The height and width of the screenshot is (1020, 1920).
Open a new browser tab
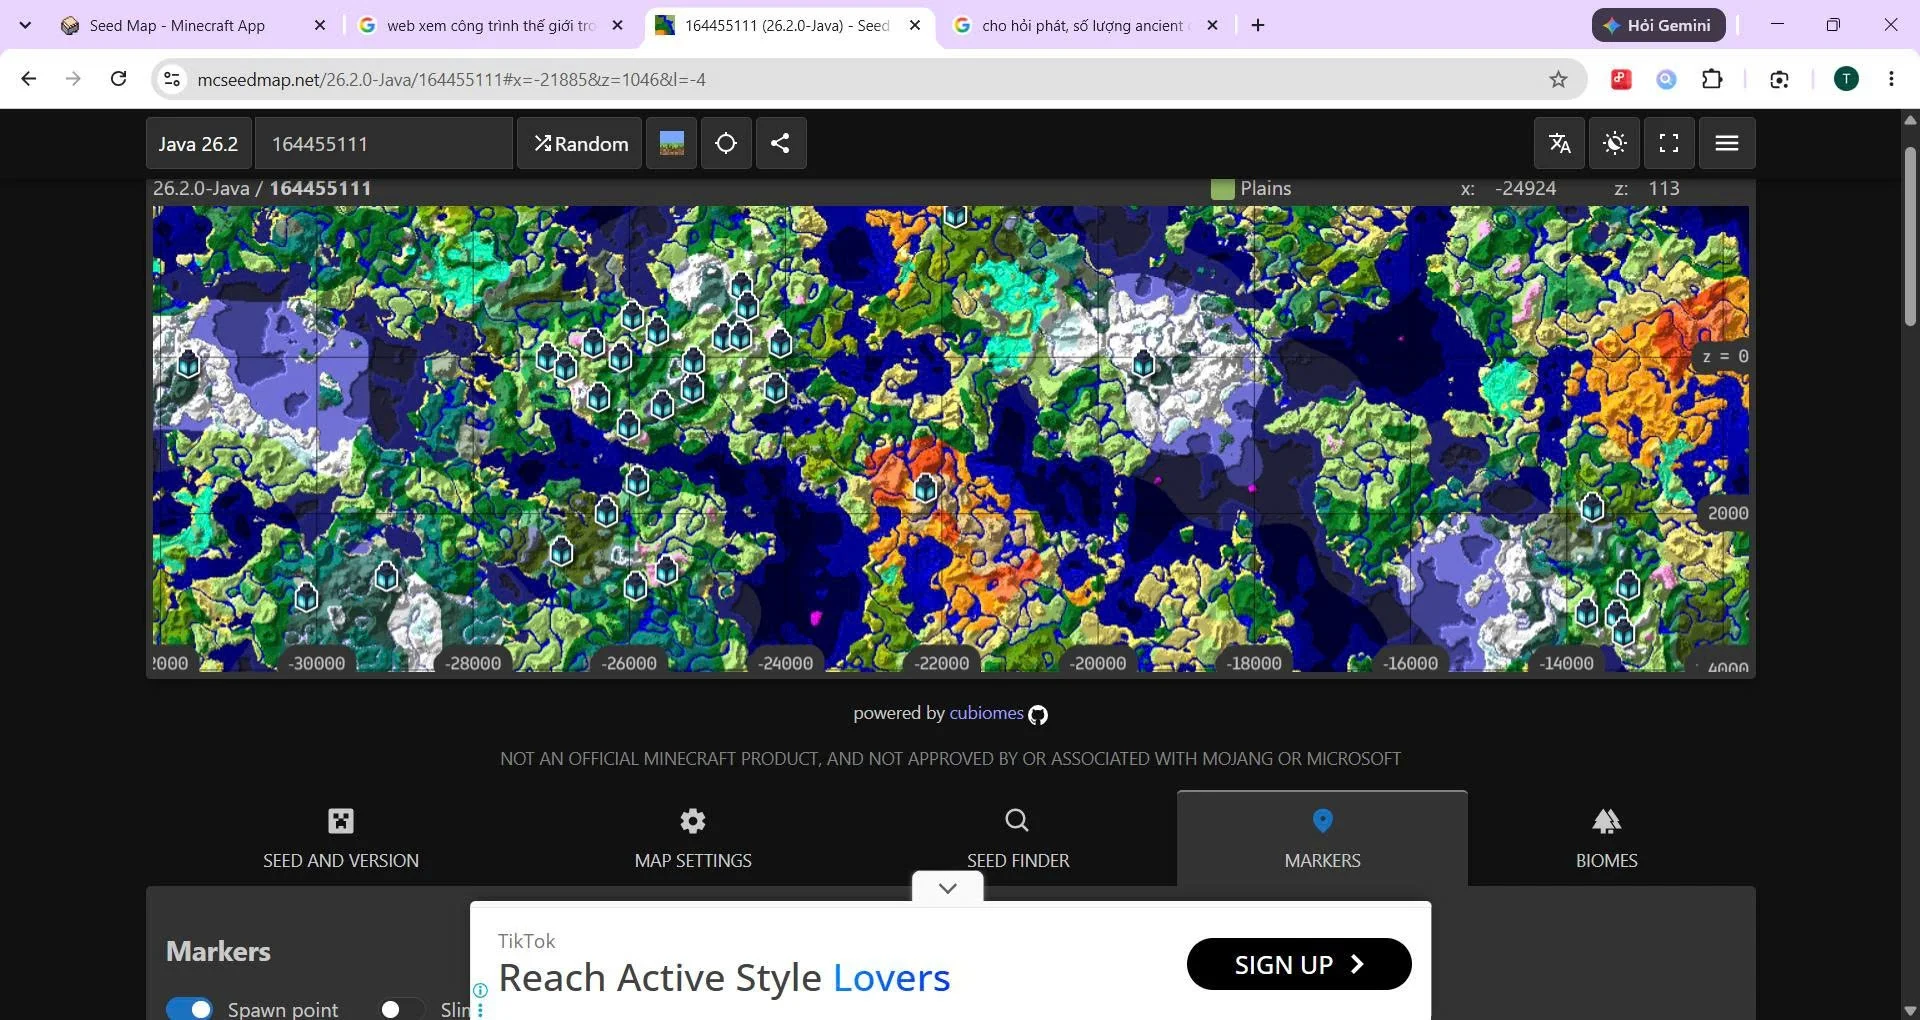1258,25
